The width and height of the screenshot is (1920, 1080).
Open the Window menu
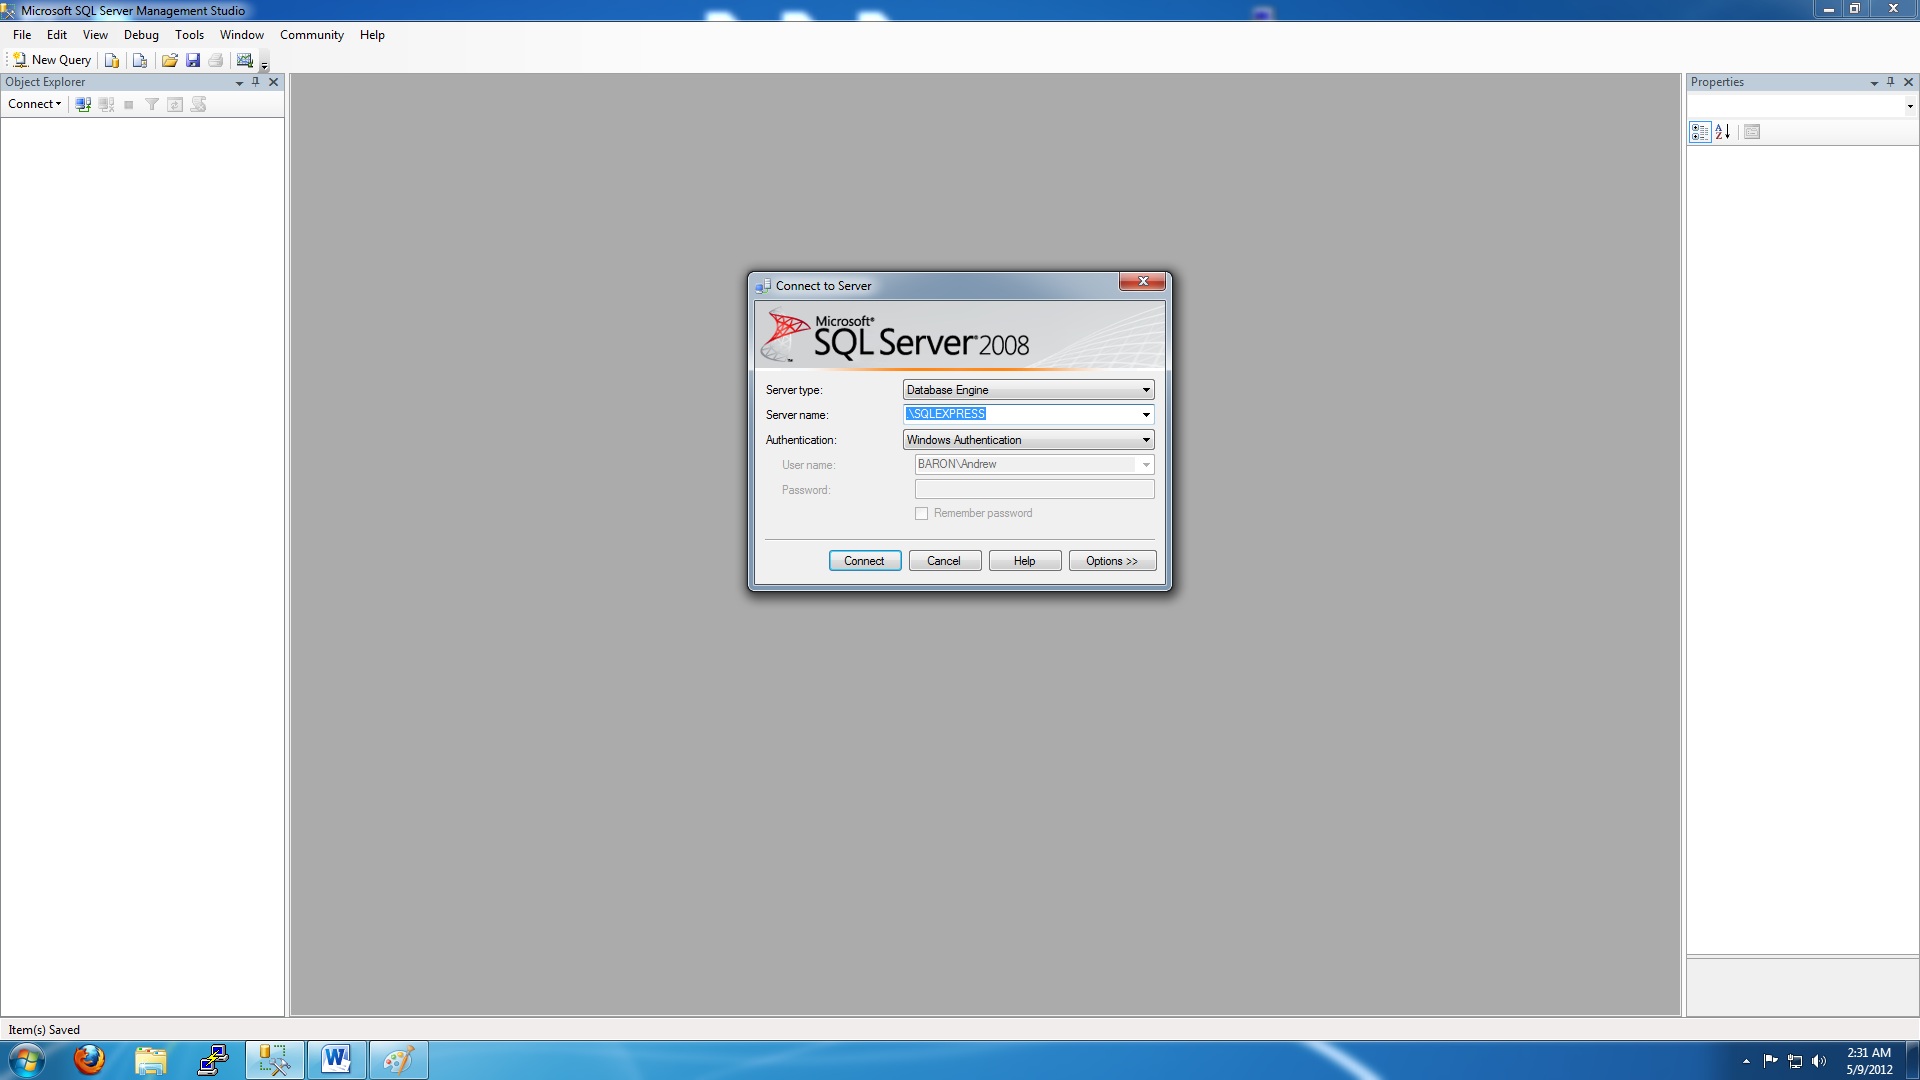242,35
